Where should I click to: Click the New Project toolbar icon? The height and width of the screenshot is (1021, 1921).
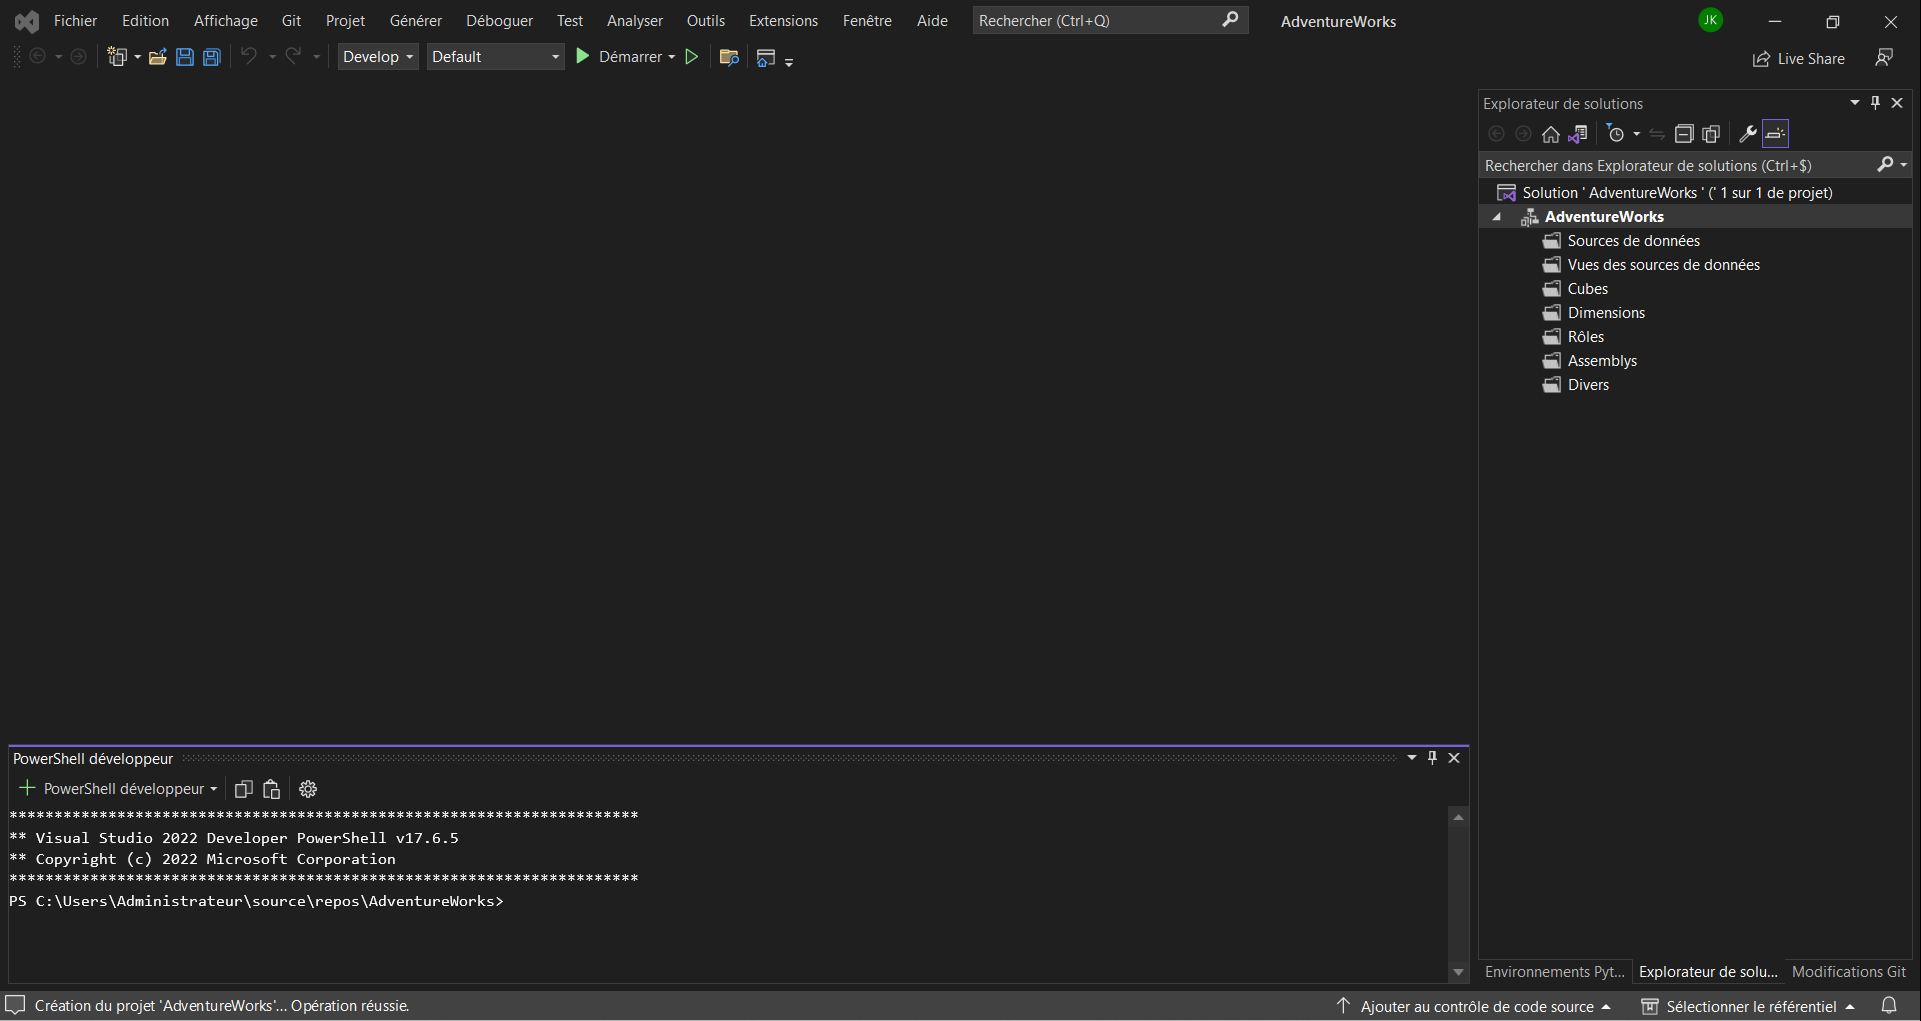[118, 57]
